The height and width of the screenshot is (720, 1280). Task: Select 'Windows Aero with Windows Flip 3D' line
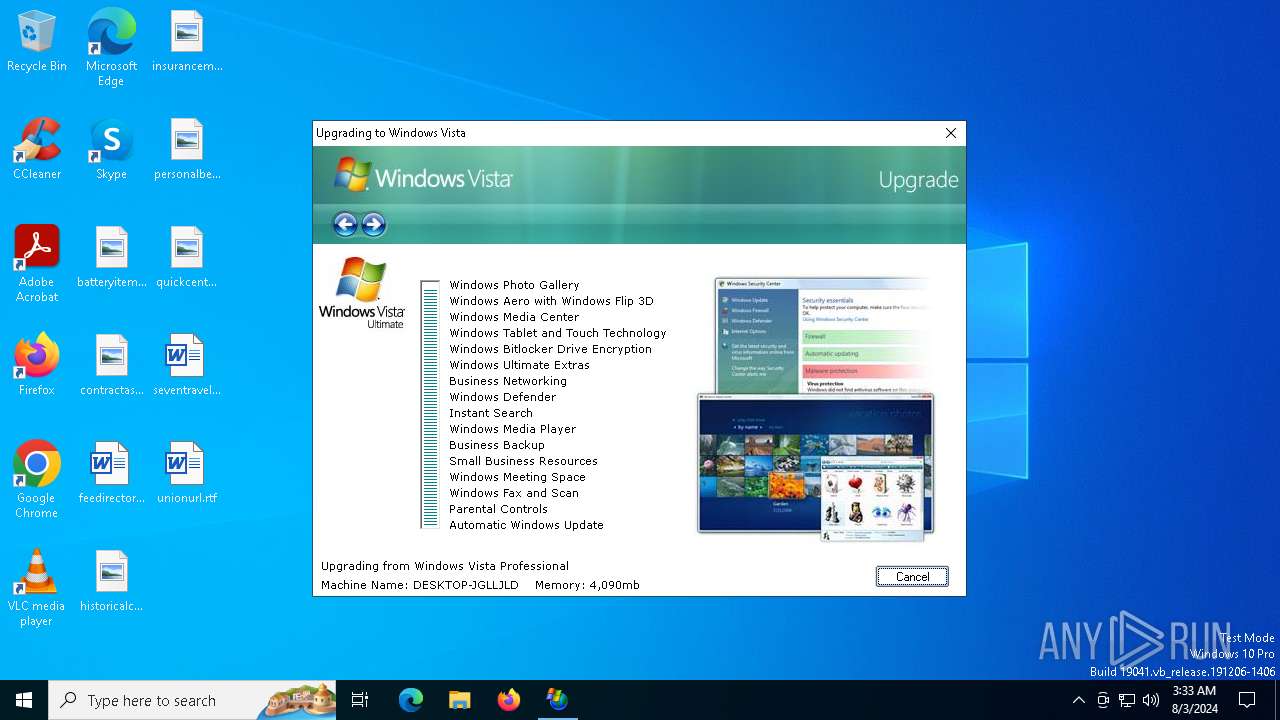(x=551, y=301)
